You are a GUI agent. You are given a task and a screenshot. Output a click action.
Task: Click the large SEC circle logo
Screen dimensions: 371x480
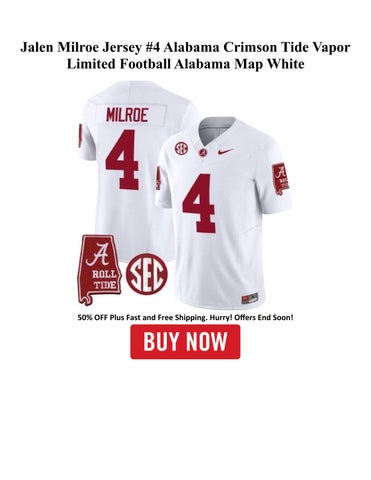147,274
